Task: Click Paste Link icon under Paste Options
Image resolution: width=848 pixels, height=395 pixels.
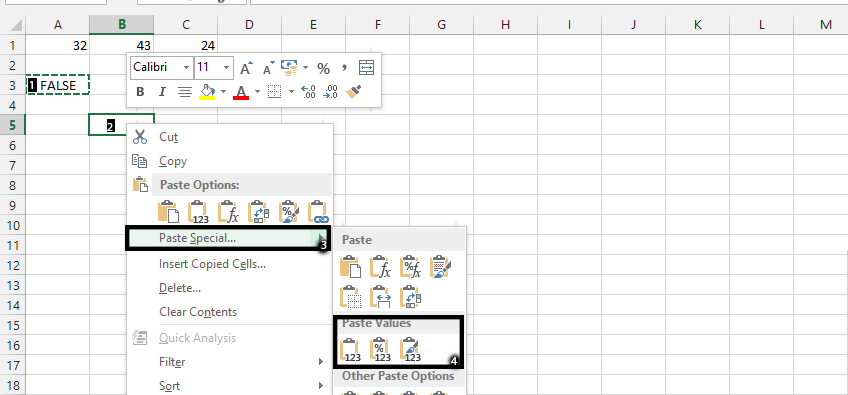Action: point(318,212)
